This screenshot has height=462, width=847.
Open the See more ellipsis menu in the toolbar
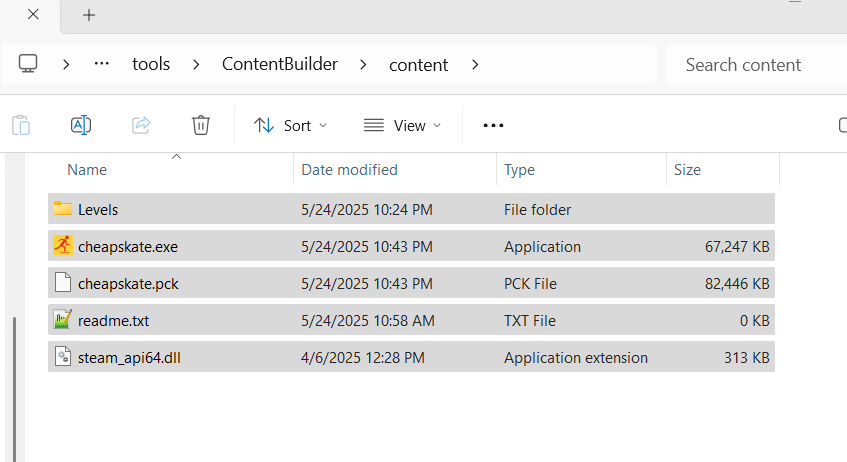[493, 125]
